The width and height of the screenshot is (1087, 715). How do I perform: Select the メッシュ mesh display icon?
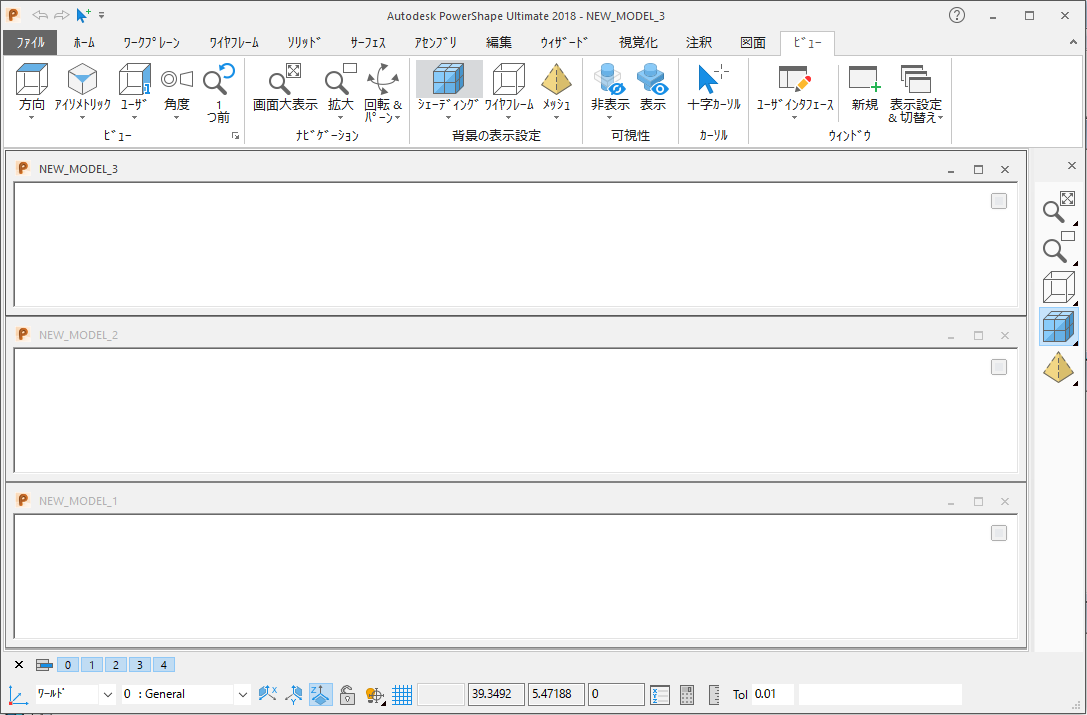point(556,79)
